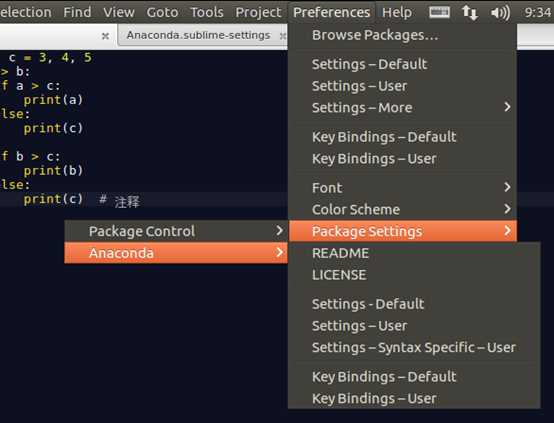Image resolution: width=554 pixels, height=423 pixels.
Task: Expand the Settings – More submenu
Action: tap(403, 107)
